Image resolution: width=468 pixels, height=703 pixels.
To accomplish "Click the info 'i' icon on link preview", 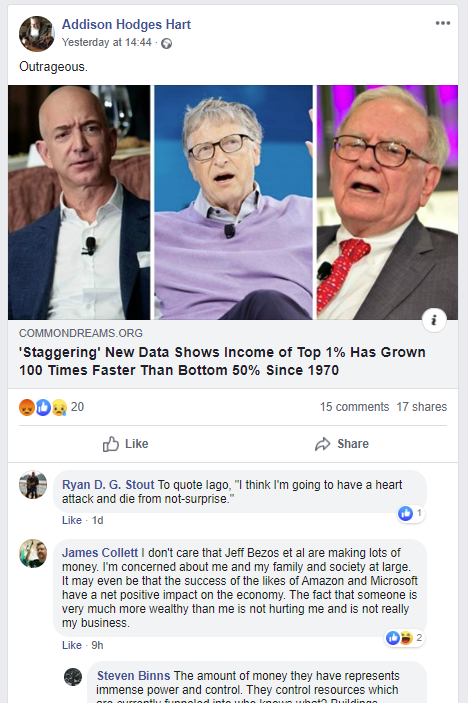I will click(x=434, y=320).
